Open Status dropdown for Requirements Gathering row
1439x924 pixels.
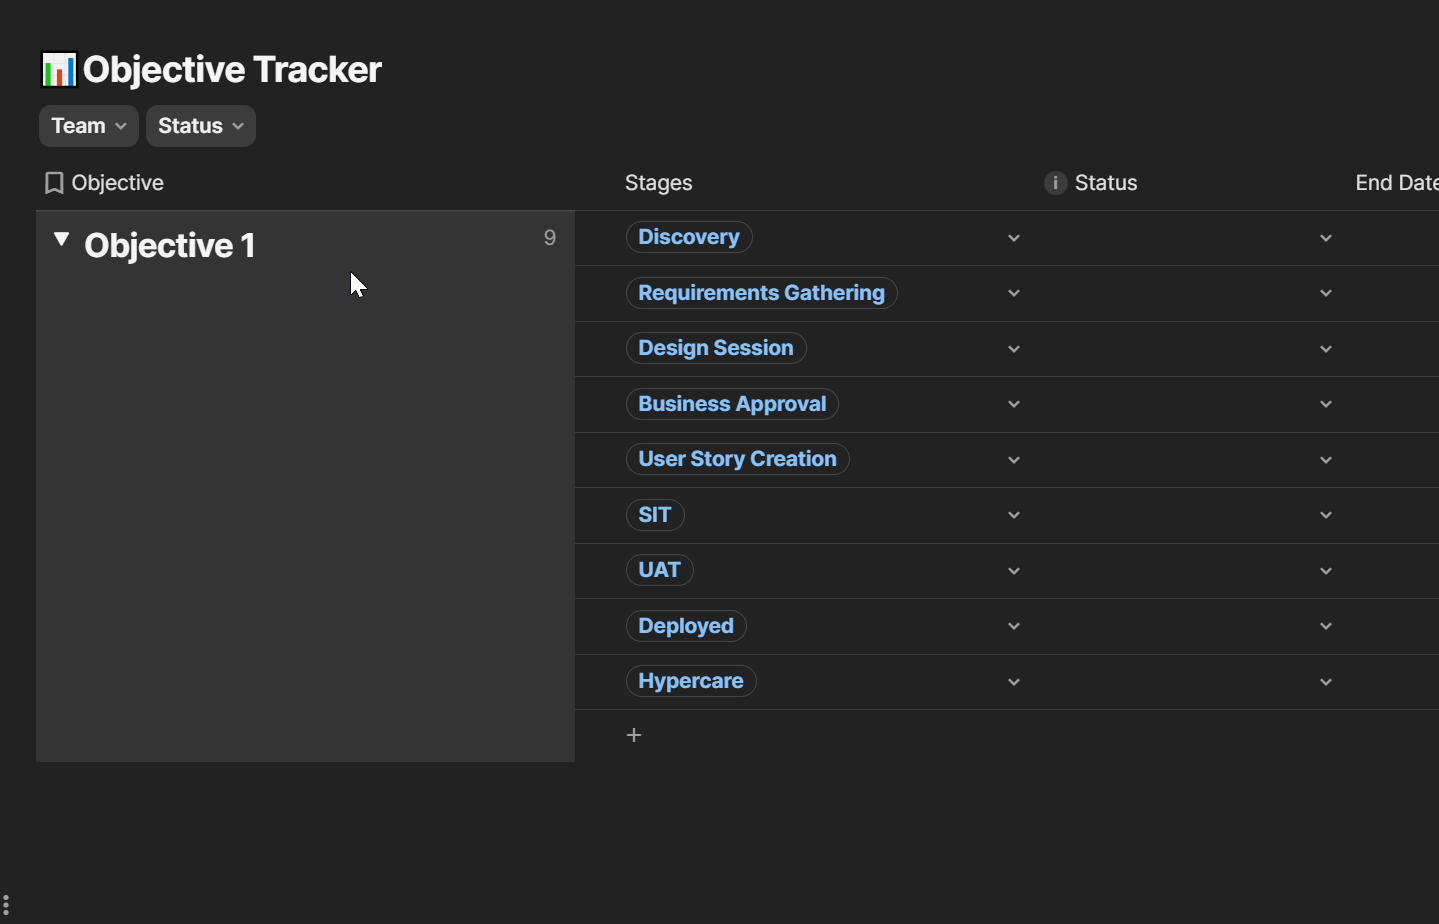(1325, 293)
